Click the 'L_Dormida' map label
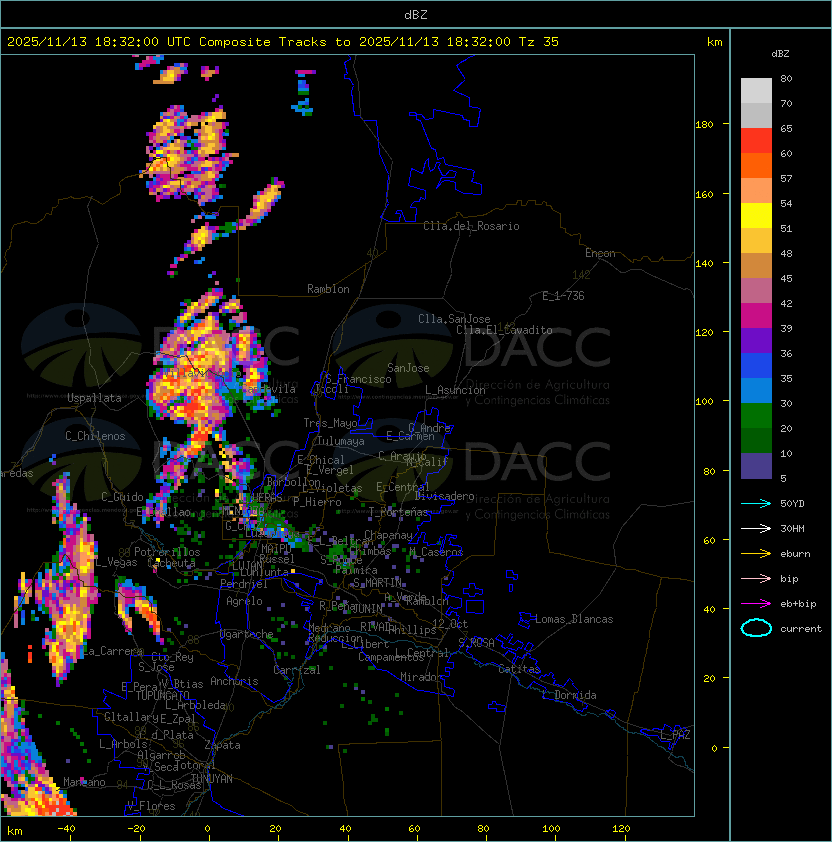The width and height of the screenshot is (832, 842). (x=569, y=695)
